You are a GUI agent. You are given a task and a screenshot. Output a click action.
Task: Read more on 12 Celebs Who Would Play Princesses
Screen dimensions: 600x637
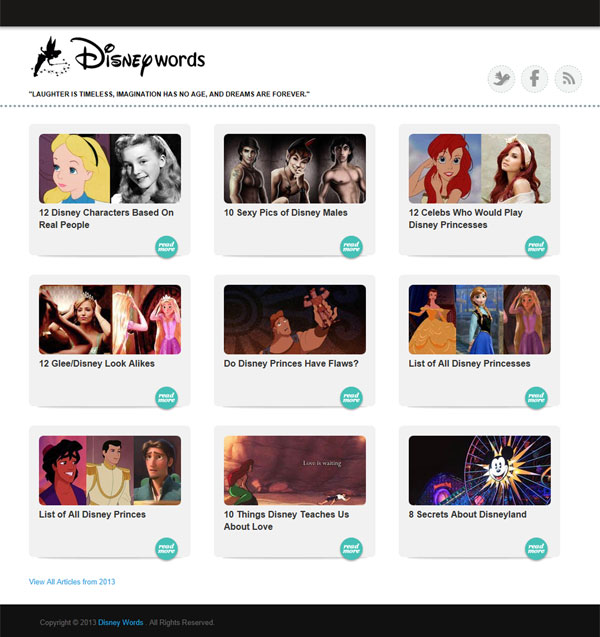point(536,247)
